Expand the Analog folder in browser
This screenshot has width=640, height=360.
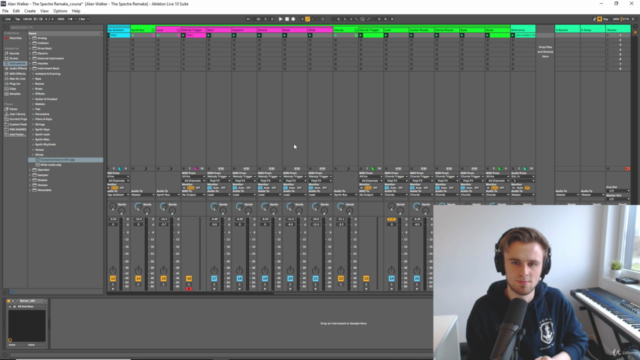click(x=30, y=38)
